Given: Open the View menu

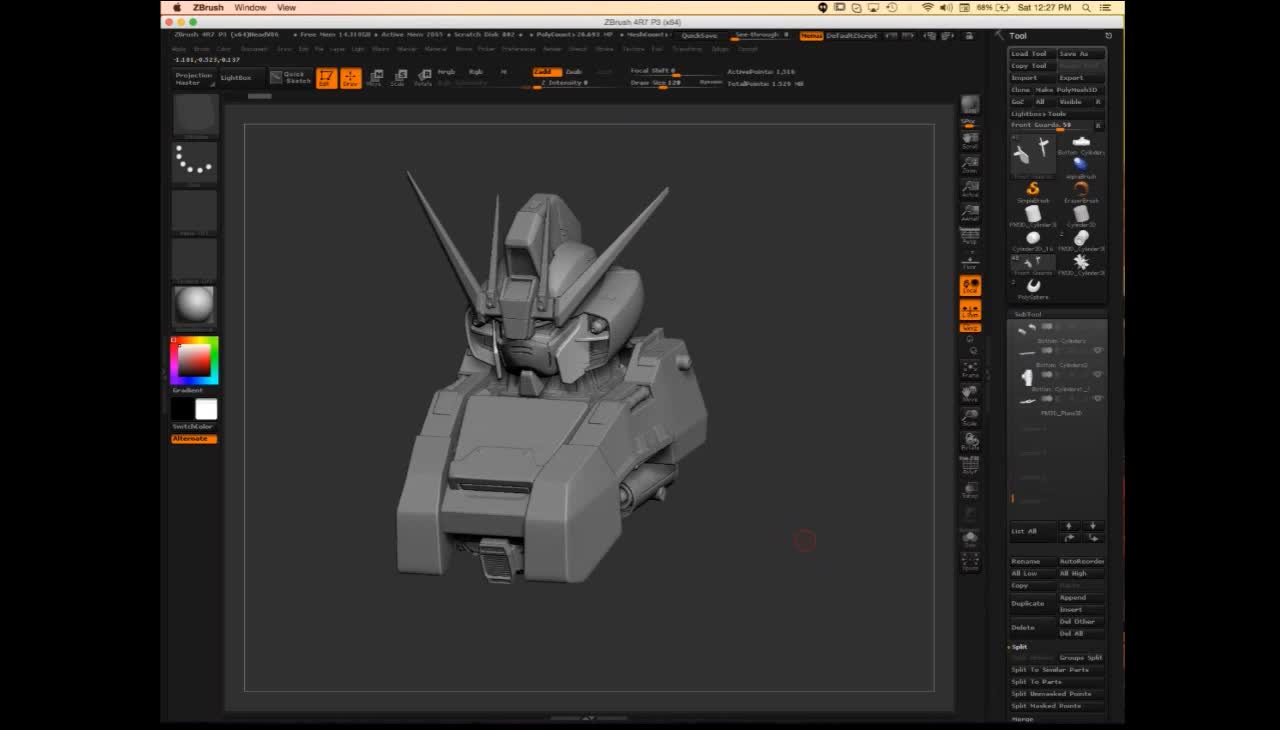Looking at the screenshot, I should 286,7.
